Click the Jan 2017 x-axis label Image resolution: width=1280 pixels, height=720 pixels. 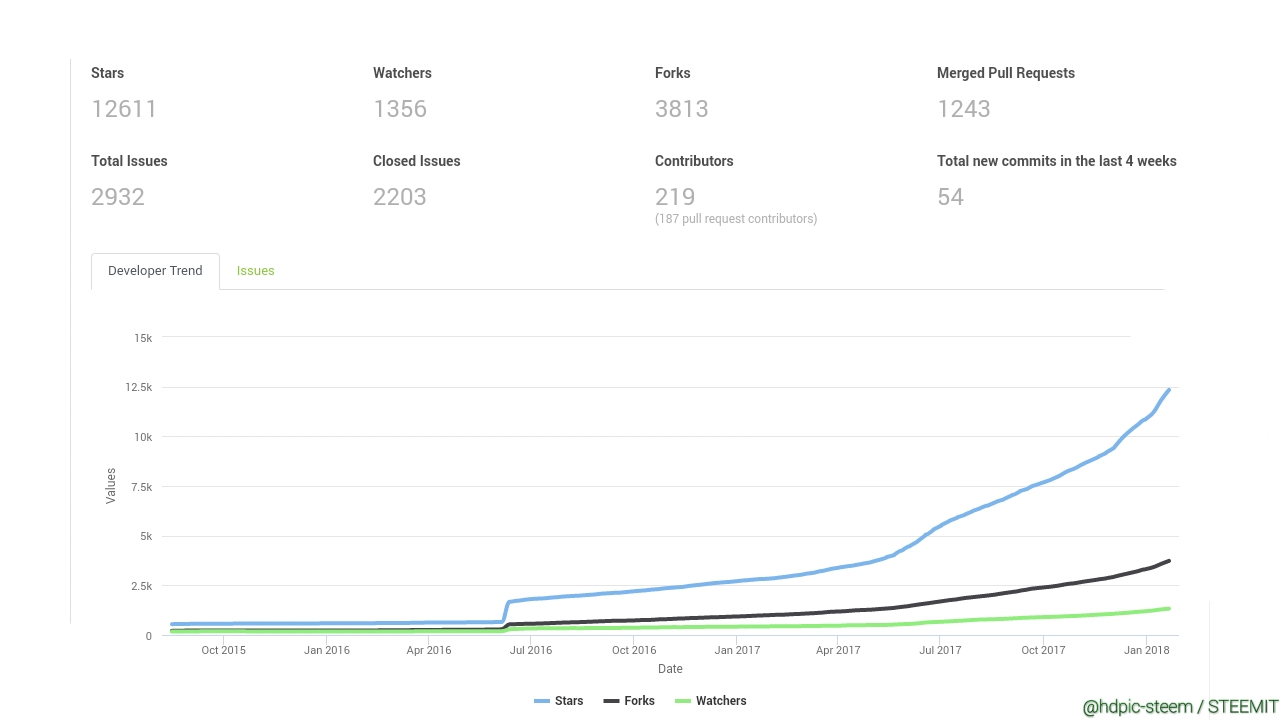click(x=737, y=650)
